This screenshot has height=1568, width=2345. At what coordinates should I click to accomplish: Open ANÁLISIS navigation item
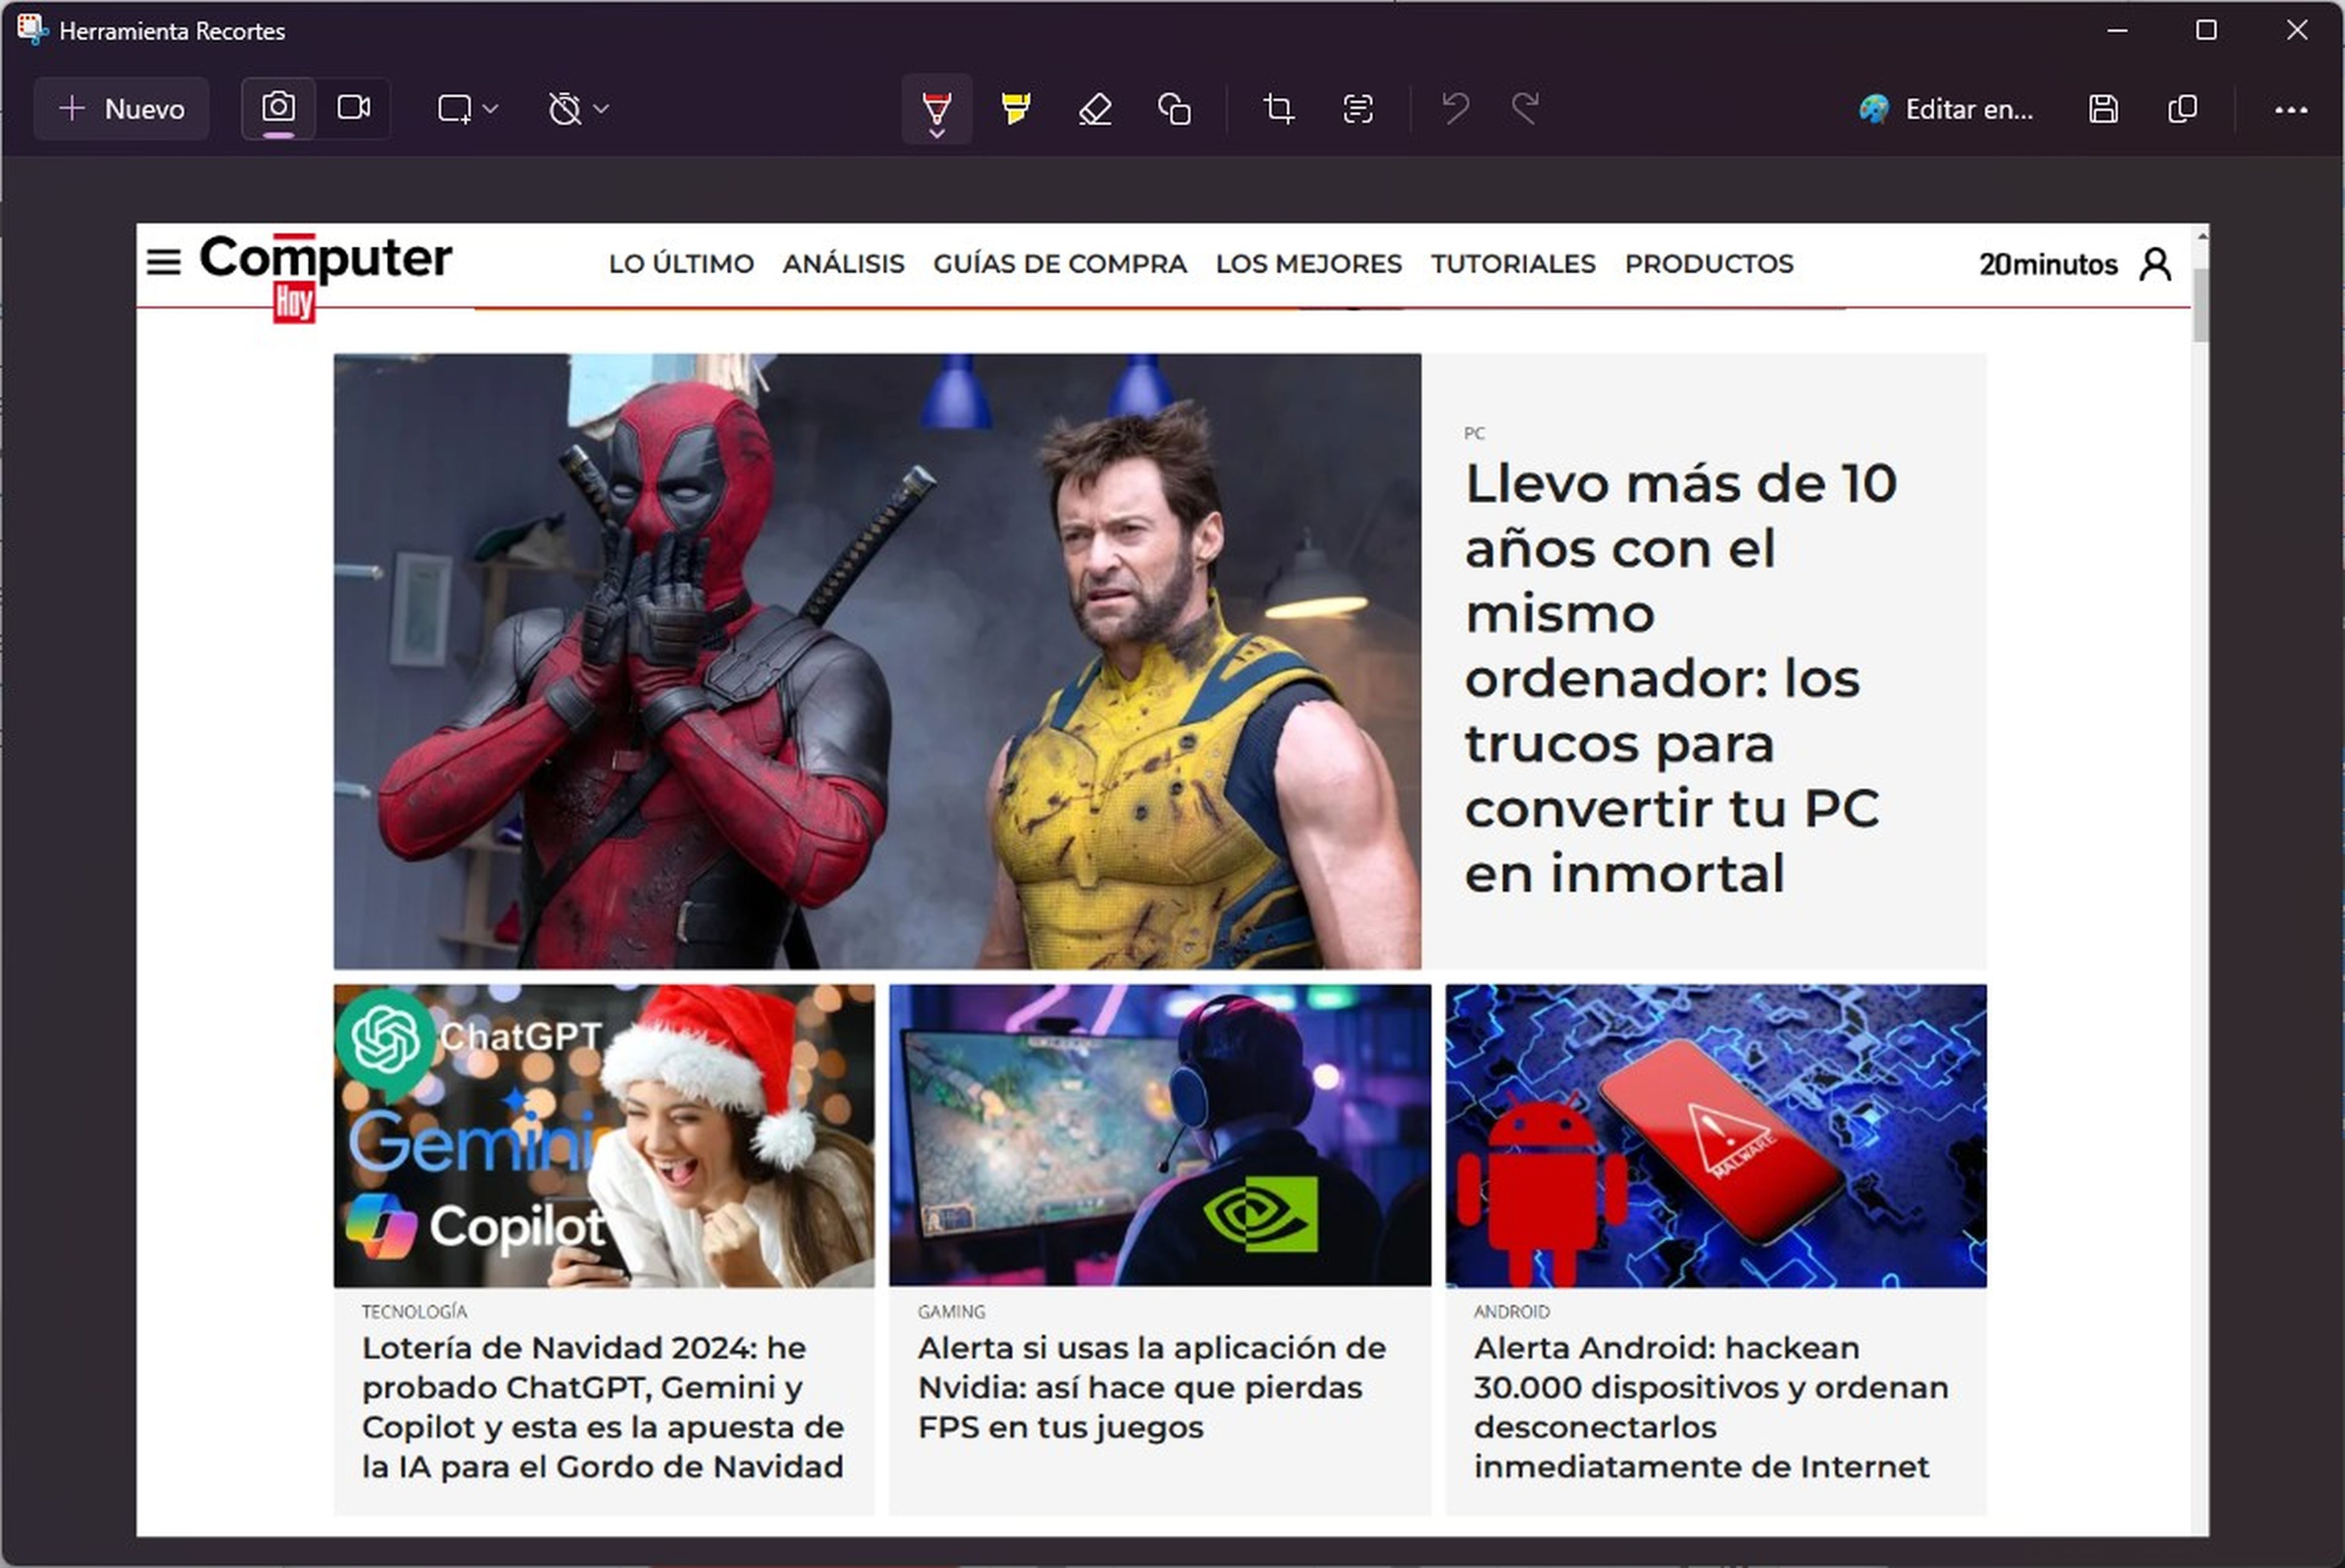point(843,264)
